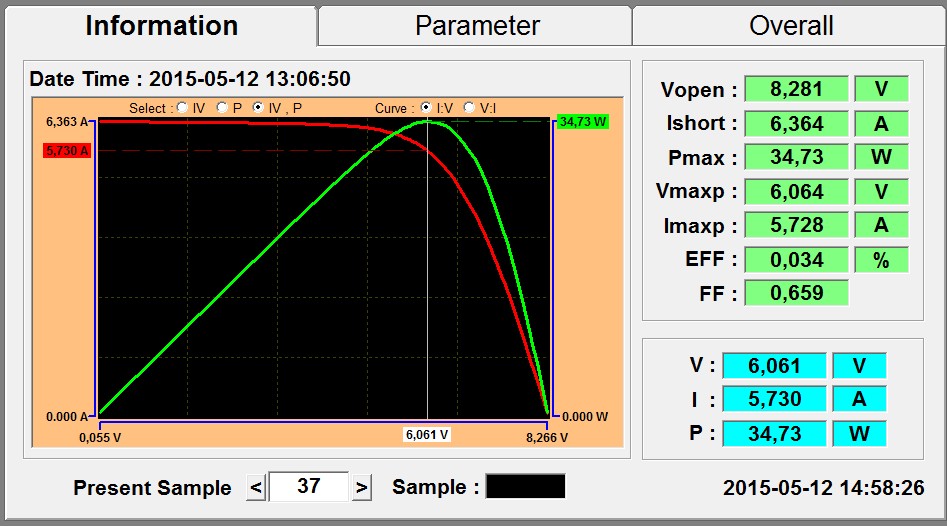Click the Present Sample number field
Viewport: 947px width, 526px height.
click(x=309, y=486)
